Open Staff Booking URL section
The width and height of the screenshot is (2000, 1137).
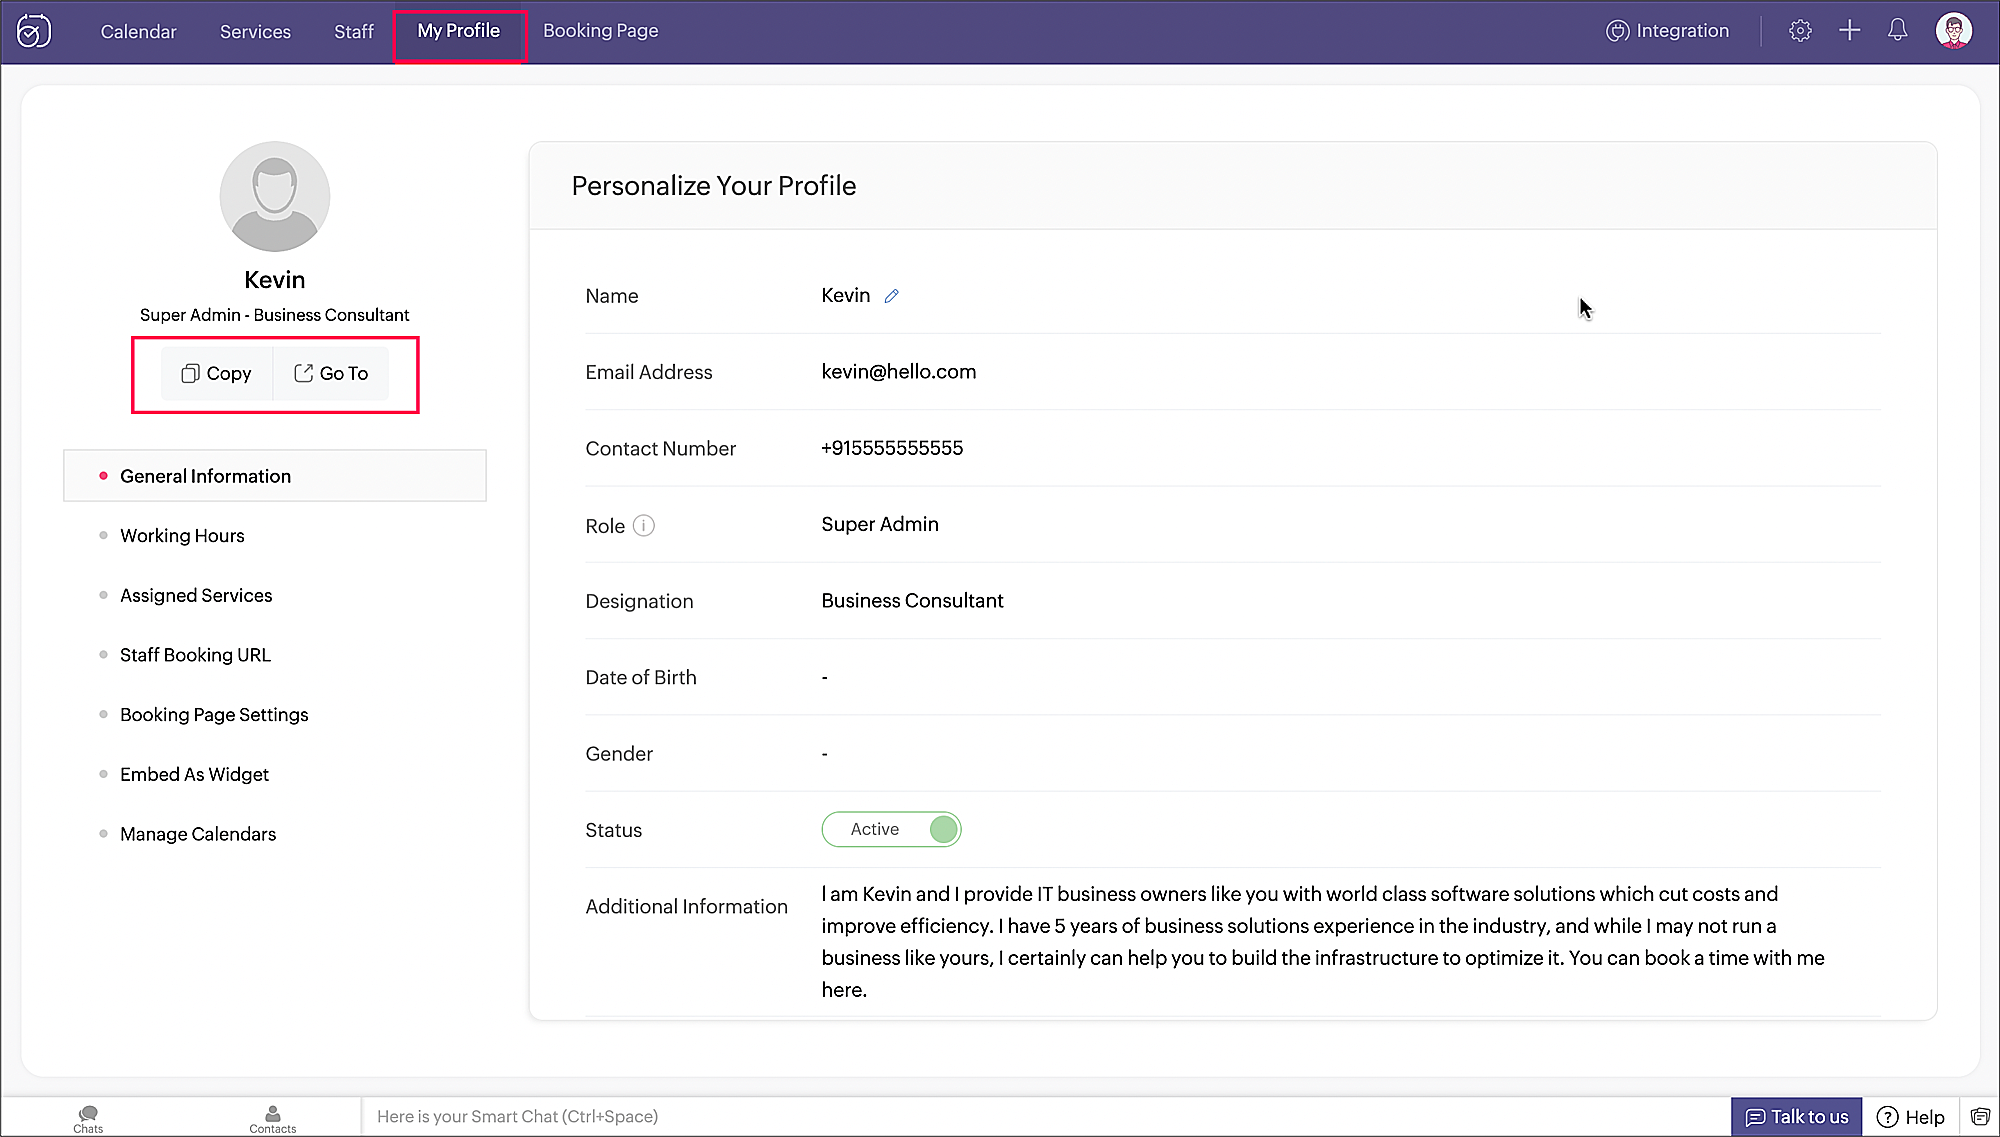click(195, 655)
